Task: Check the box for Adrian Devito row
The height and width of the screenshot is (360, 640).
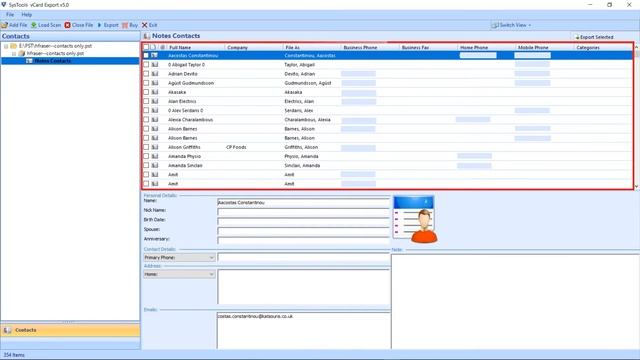Action: pos(146,74)
